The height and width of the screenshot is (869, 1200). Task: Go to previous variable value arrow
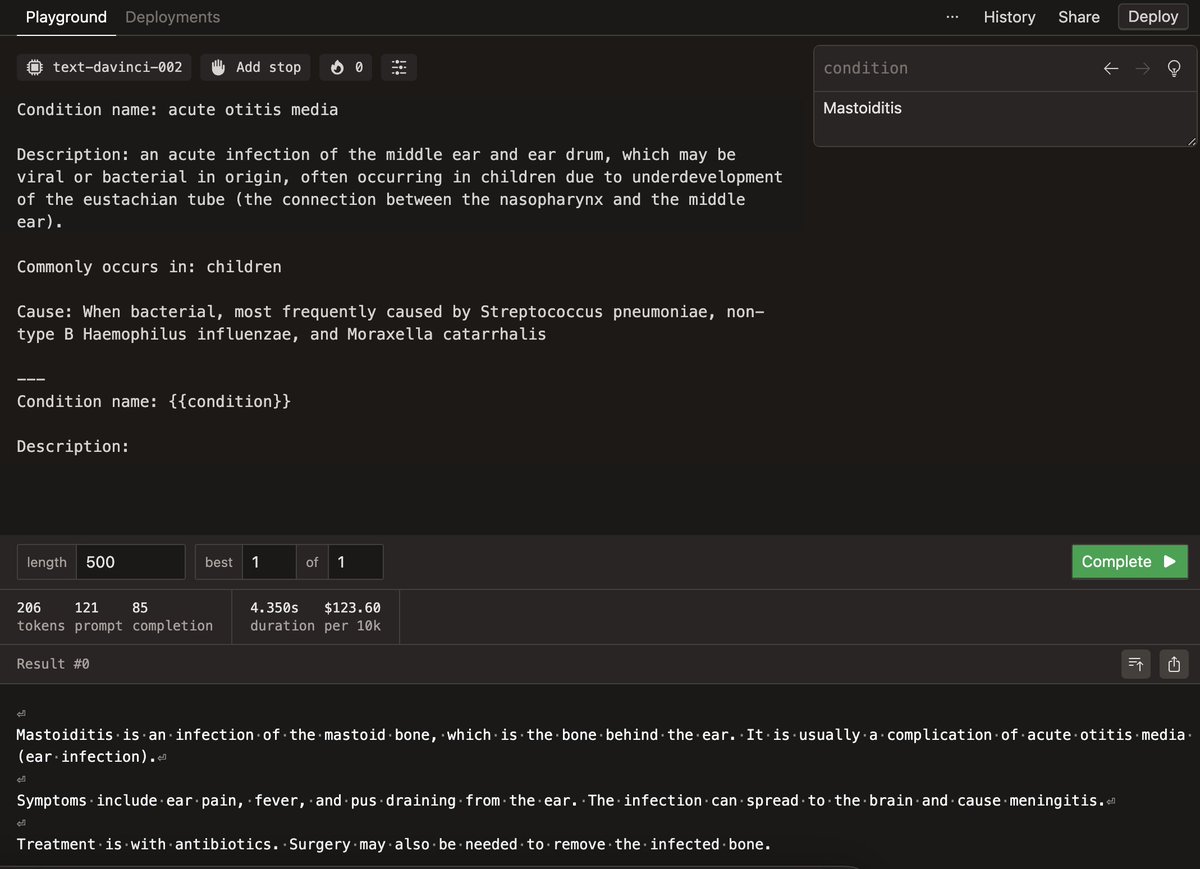tap(1111, 68)
